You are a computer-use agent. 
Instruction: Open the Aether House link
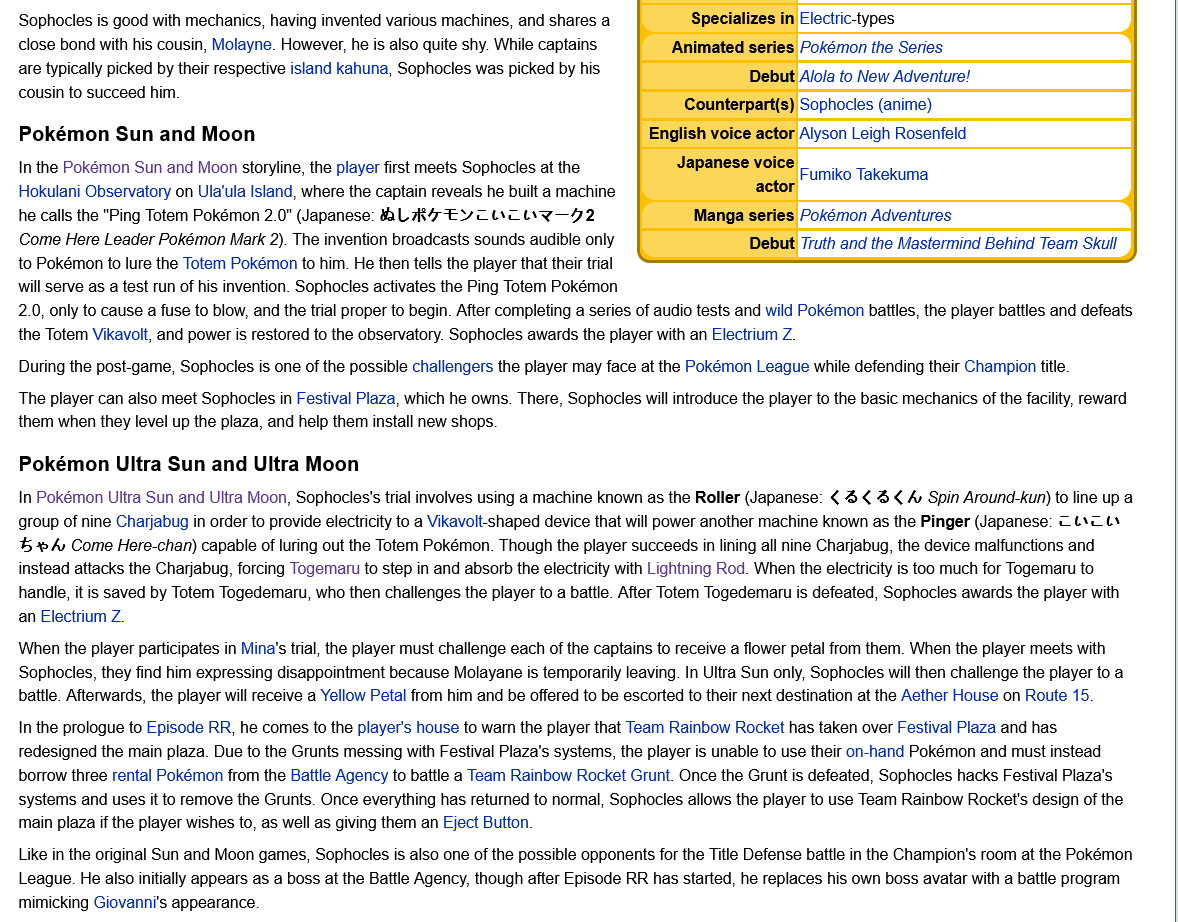tap(950, 696)
